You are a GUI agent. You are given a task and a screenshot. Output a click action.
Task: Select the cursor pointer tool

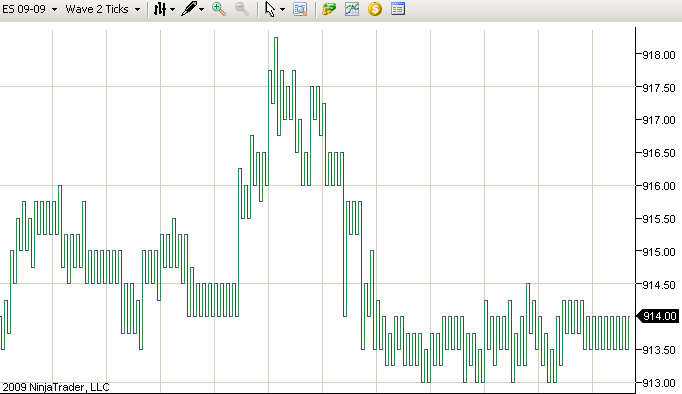tap(270, 9)
